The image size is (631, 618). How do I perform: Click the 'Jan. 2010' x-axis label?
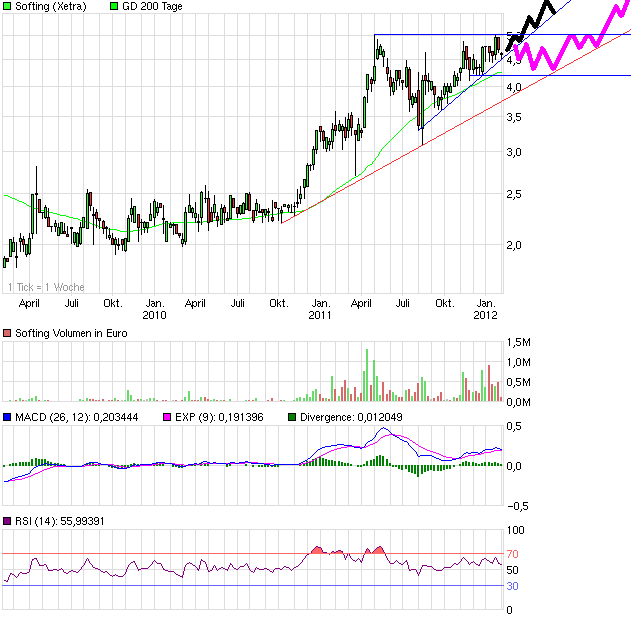tap(155, 309)
